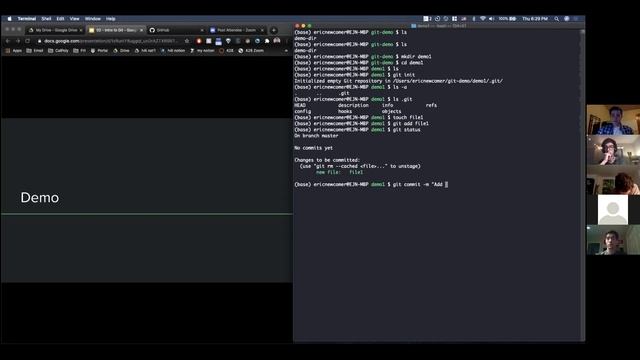The image size is (640, 360).
Task: Open the browser profile avatar icon
Action: point(277,41)
